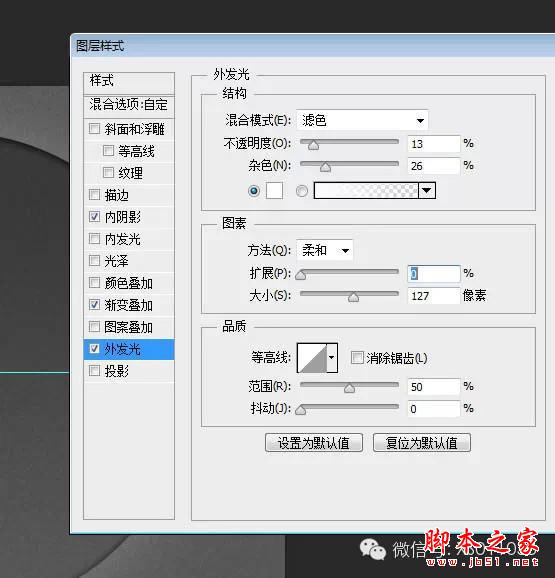Uncheck the 内阴影 checkbox
This screenshot has height=578, width=555.
click(x=94, y=216)
